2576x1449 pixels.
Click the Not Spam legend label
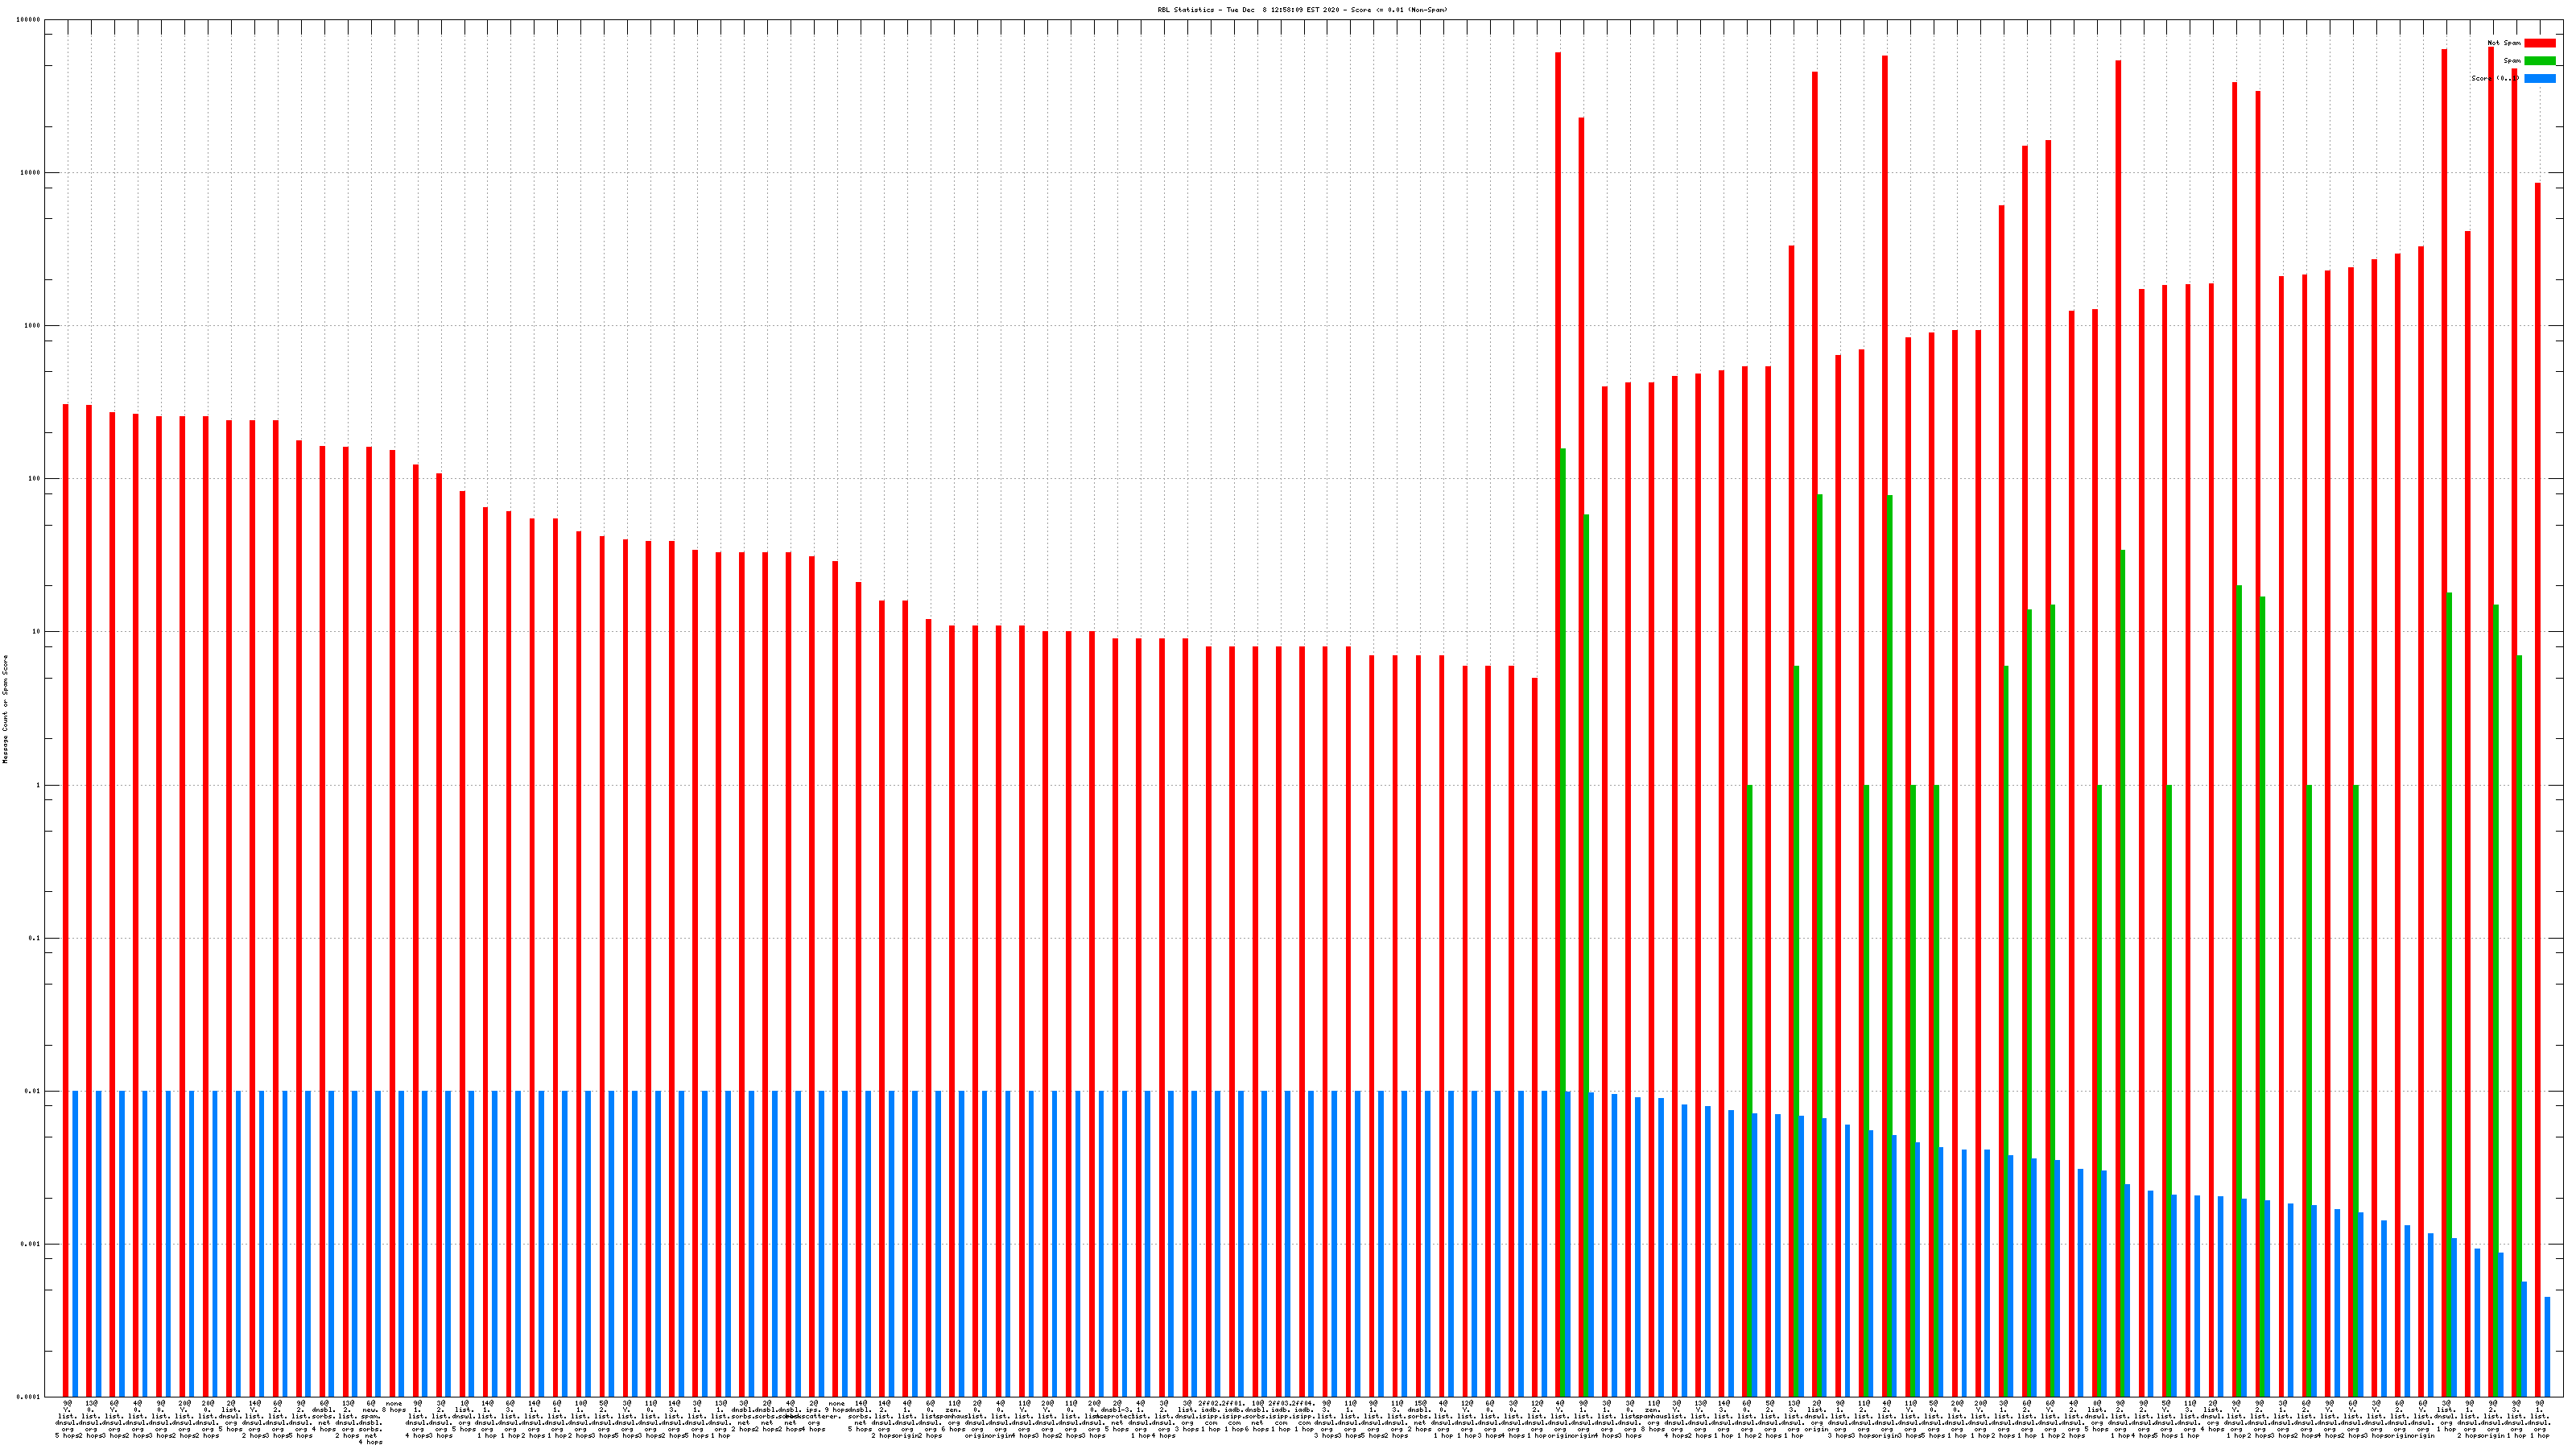tap(2504, 43)
